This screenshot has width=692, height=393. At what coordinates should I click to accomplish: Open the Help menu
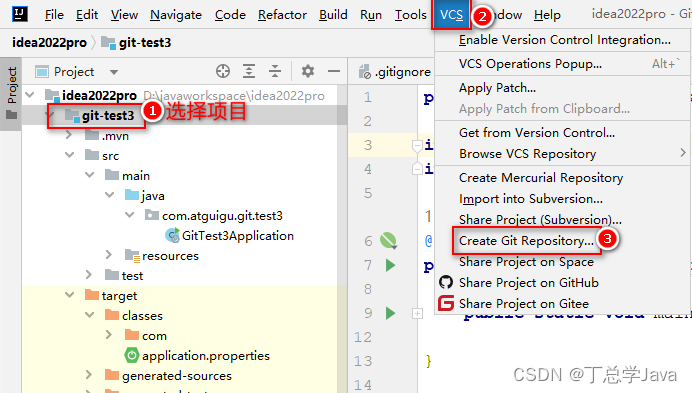547,15
